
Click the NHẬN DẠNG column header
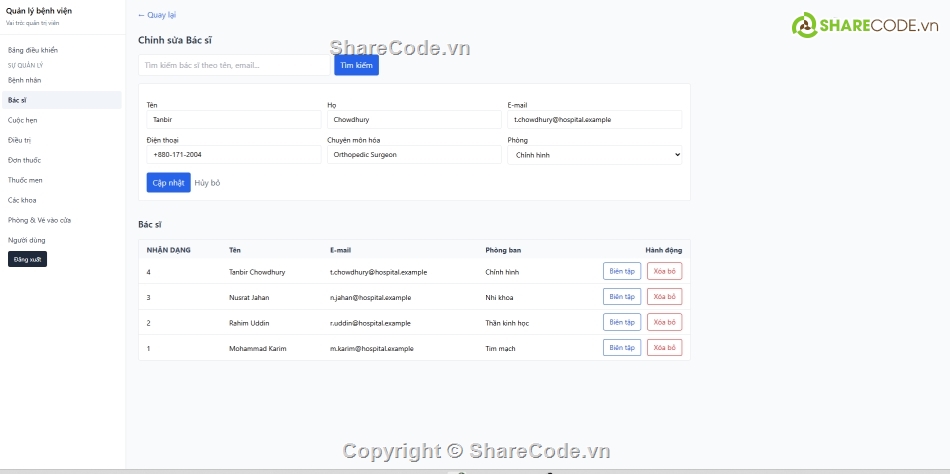168,250
